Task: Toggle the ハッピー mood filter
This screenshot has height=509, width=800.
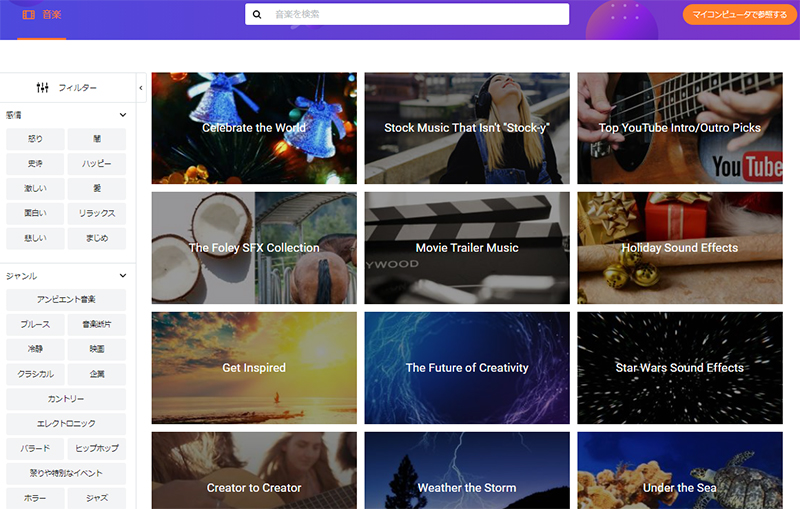Action: [x=97, y=164]
